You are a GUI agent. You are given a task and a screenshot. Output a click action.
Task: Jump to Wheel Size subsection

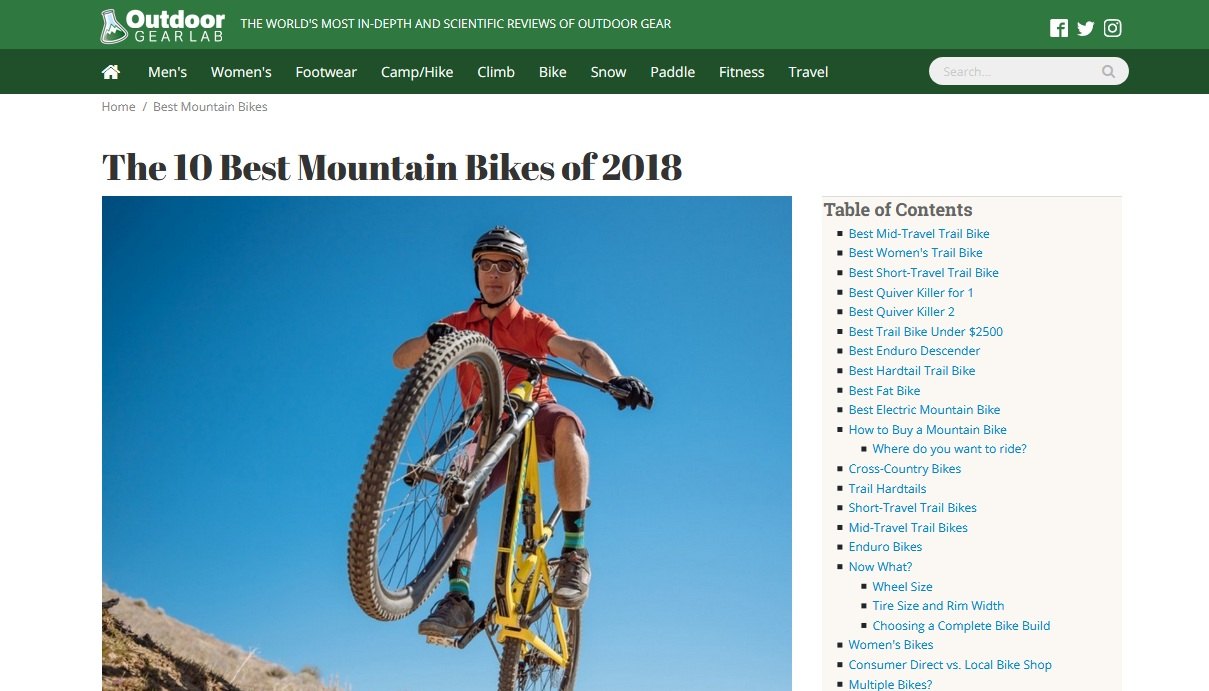902,587
